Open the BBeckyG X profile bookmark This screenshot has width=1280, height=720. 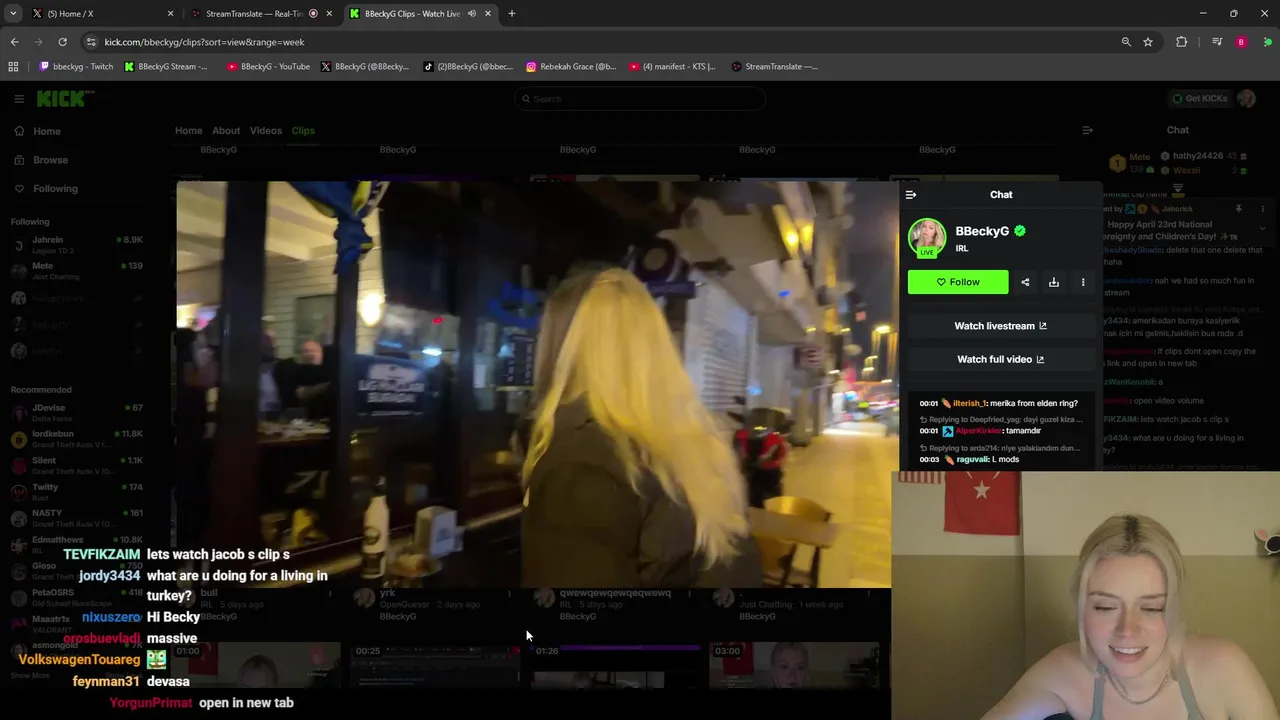tap(365, 67)
